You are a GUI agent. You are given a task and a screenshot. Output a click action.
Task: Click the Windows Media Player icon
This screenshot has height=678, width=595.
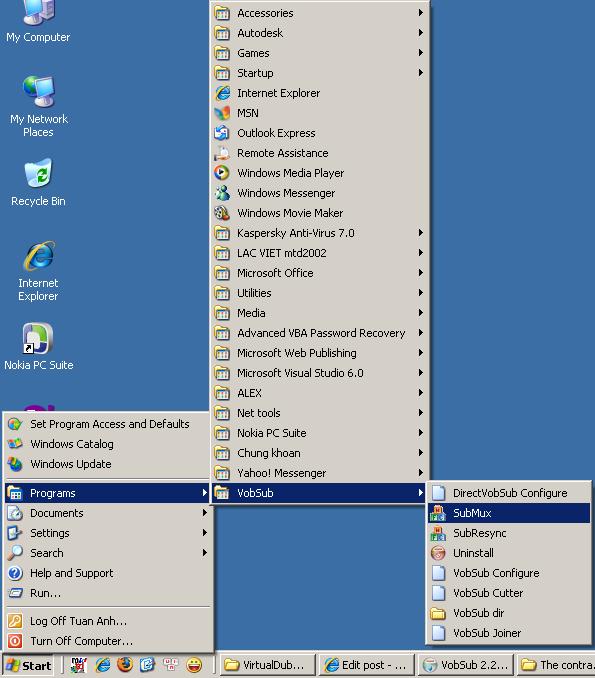point(222,173)
